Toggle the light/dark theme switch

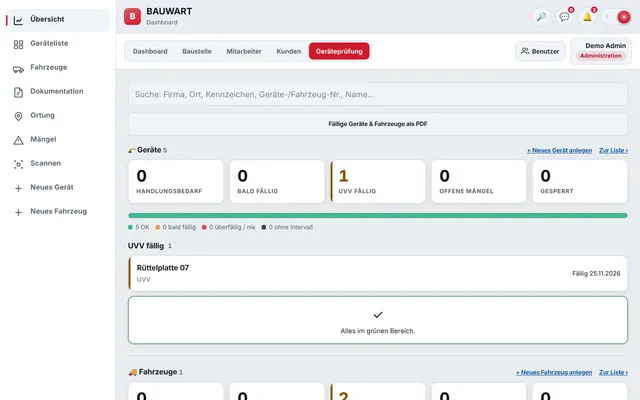pyautogui.click(x=617, y=17)
